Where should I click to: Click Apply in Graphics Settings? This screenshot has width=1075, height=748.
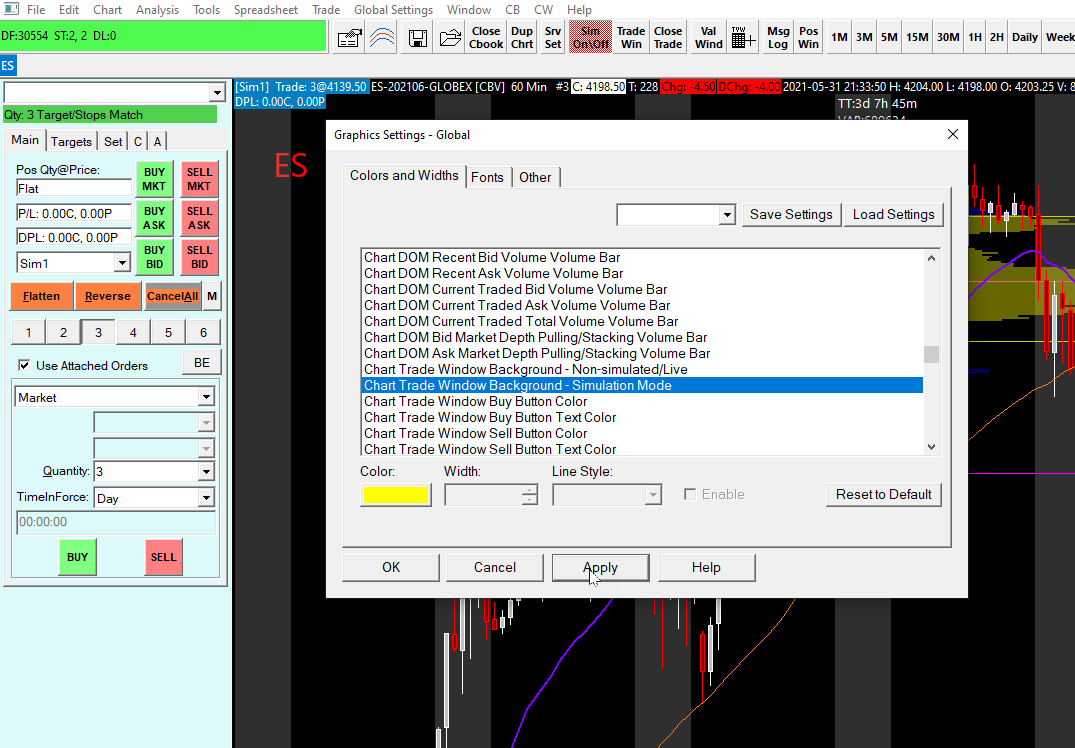(x=601, y=568)
